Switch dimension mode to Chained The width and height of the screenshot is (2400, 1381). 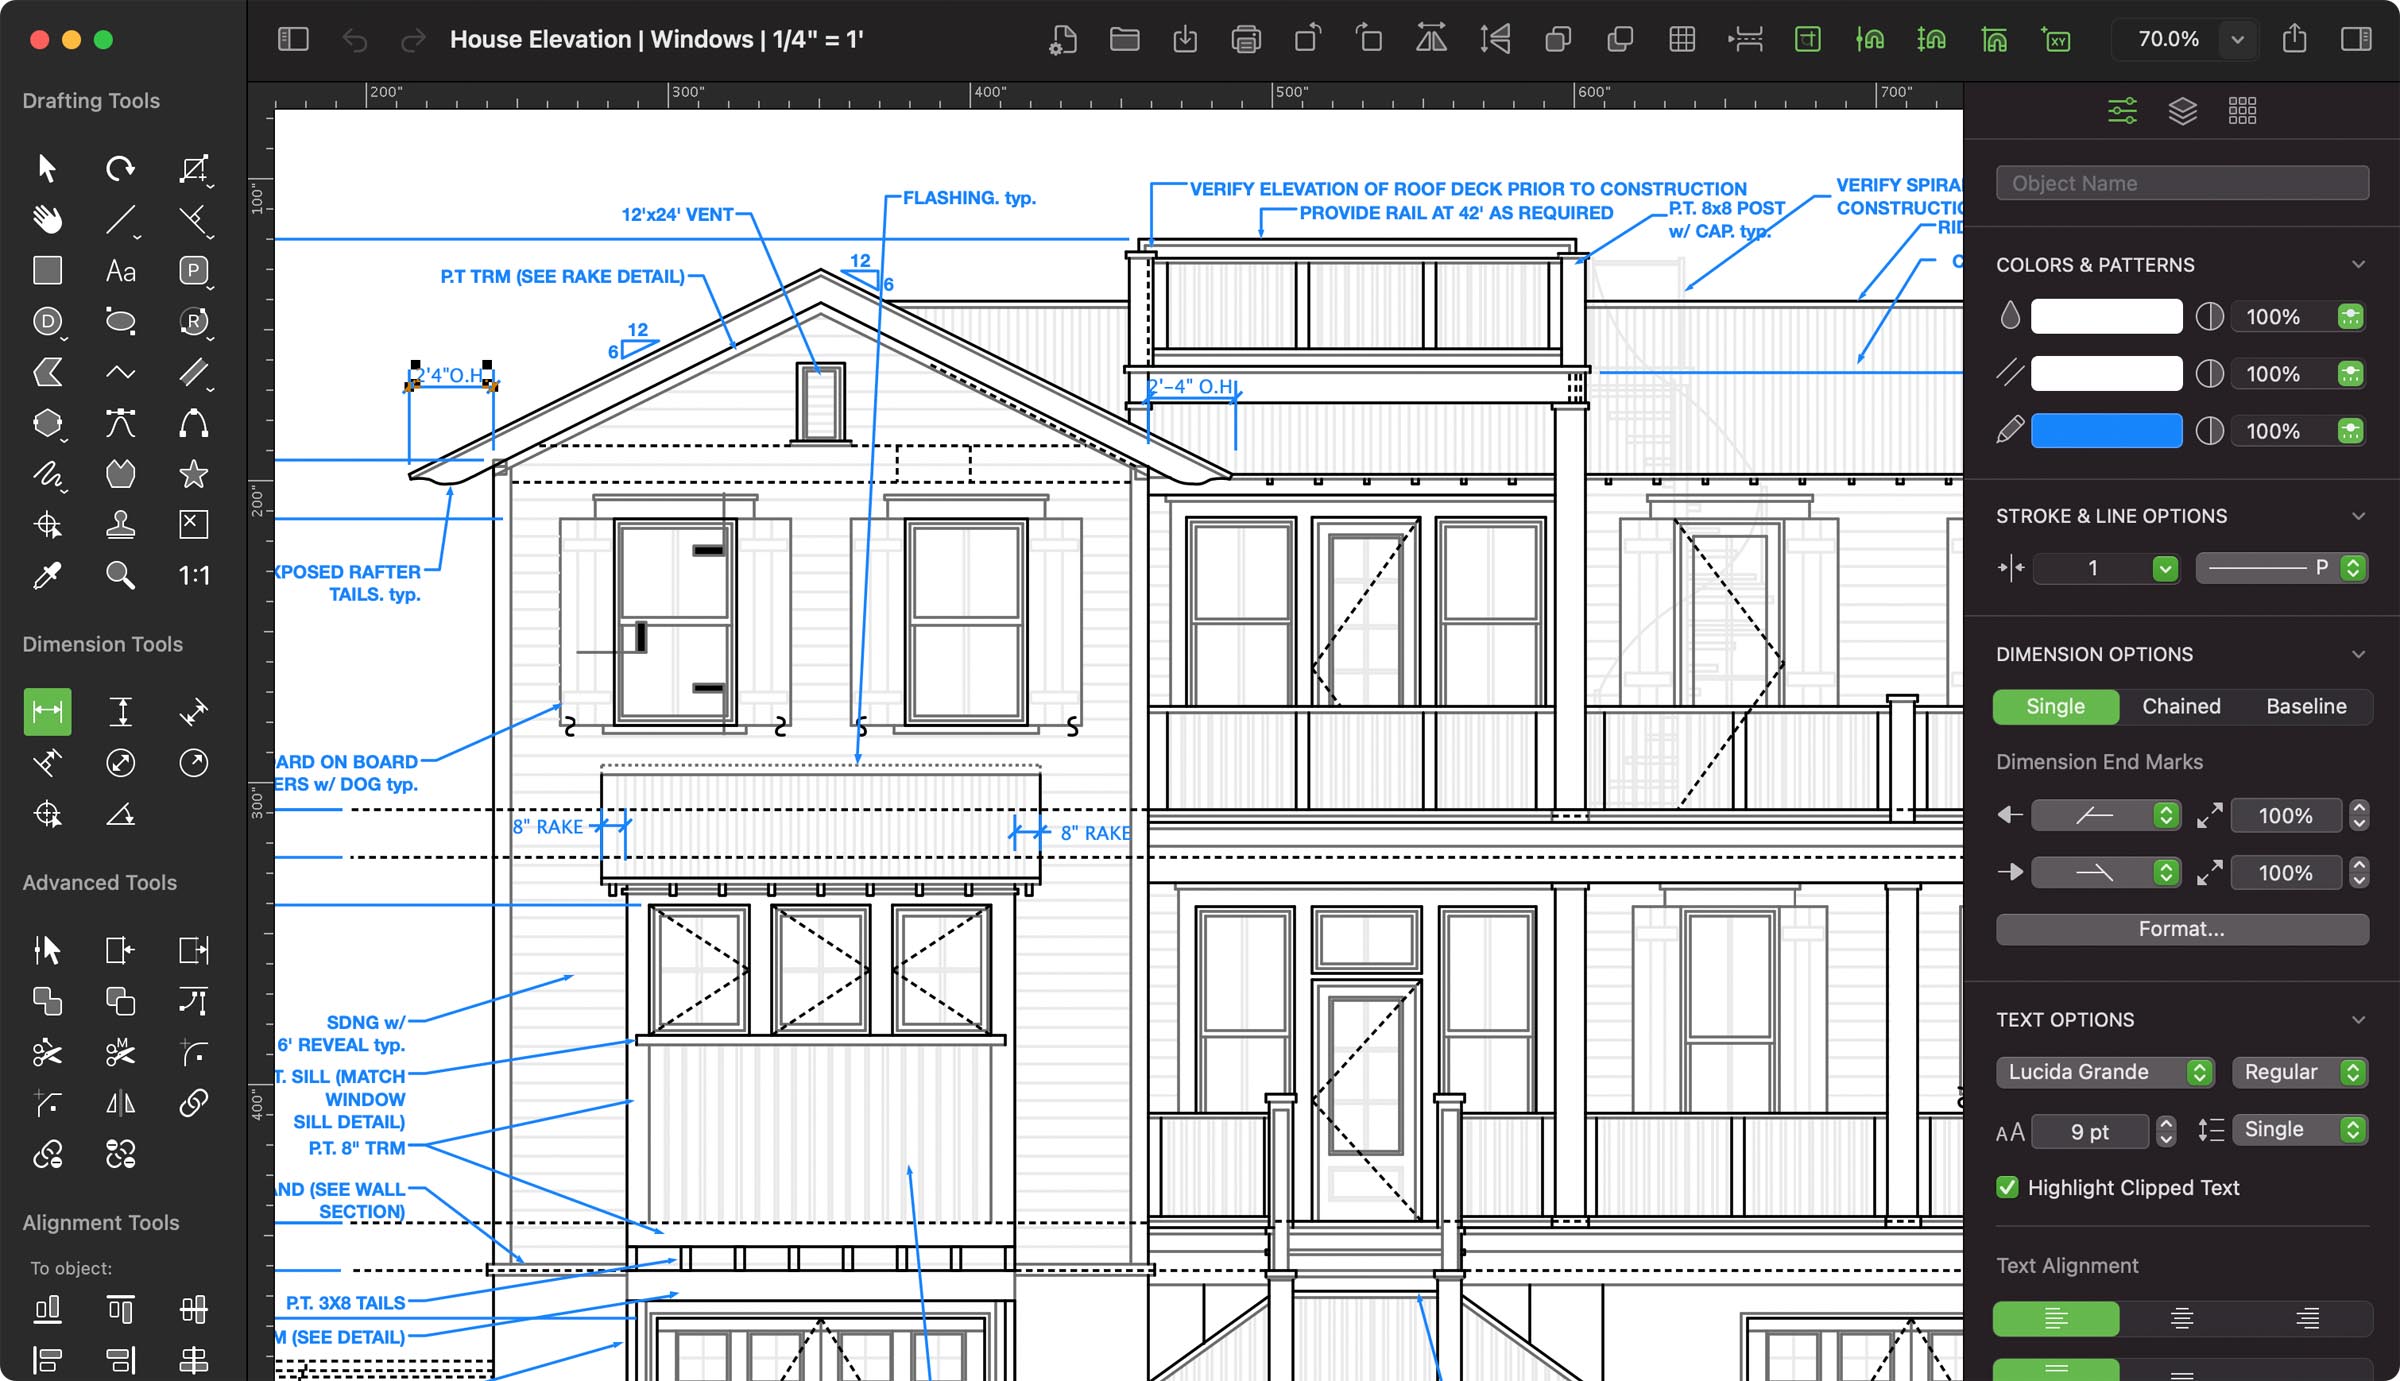point(2180,706)
